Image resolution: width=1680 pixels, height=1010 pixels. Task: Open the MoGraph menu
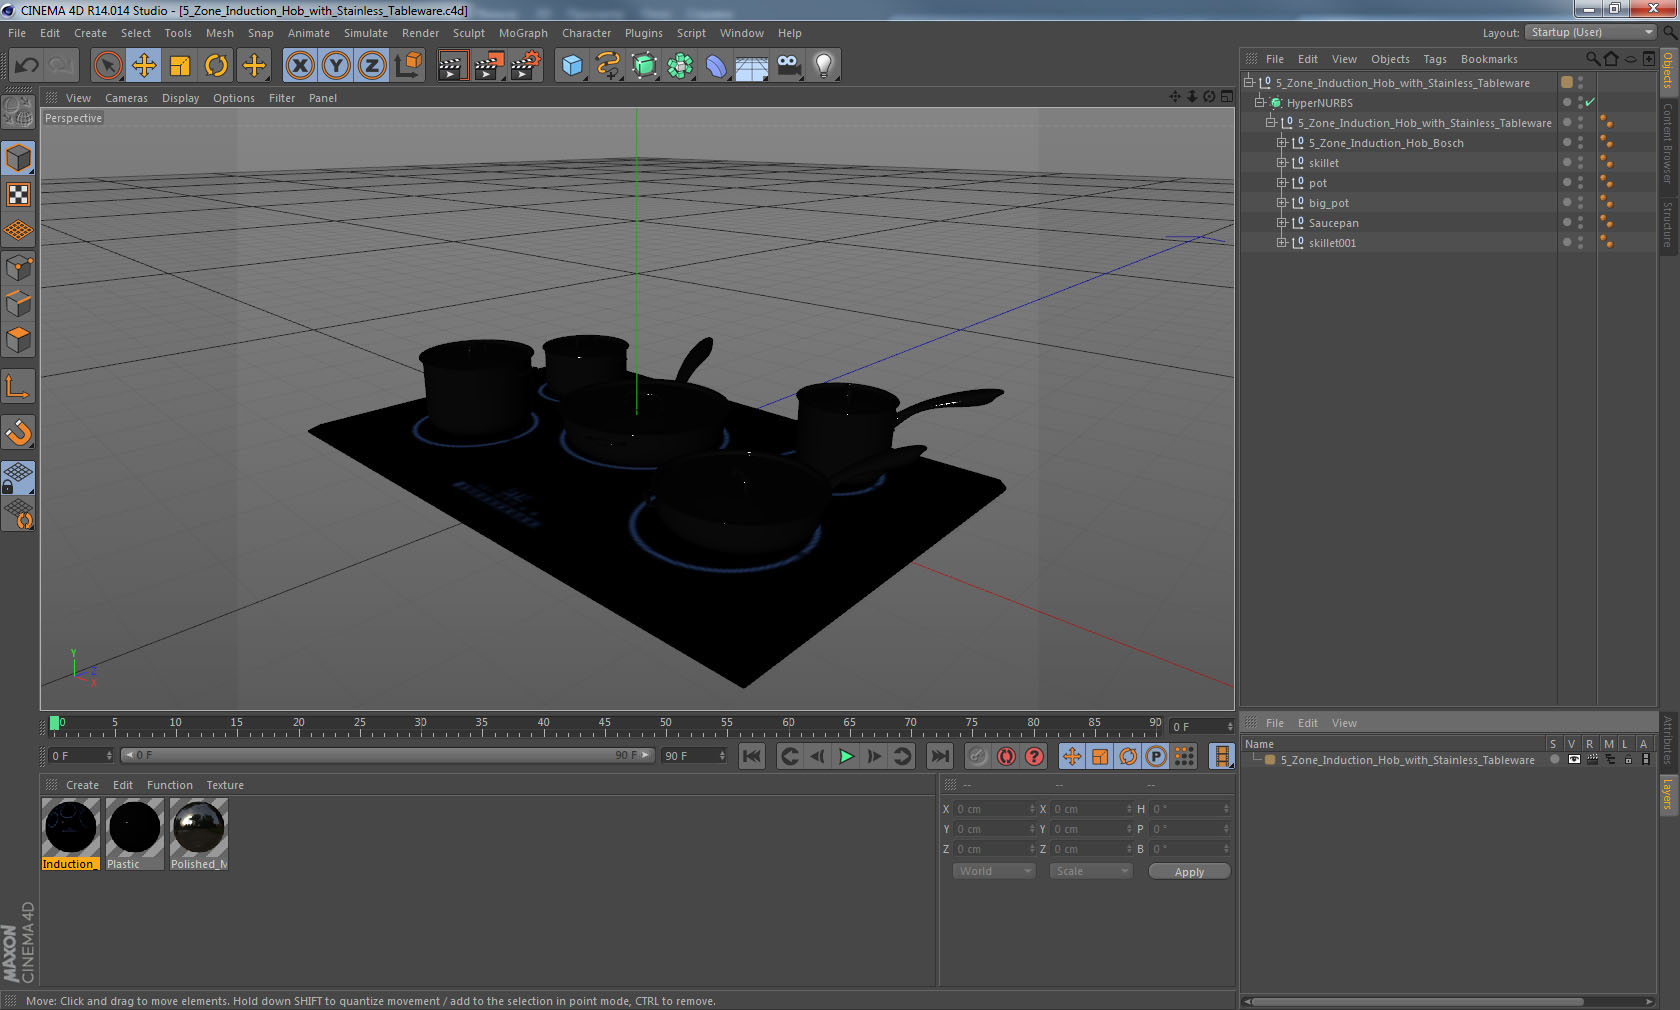(x=523, y=33)
